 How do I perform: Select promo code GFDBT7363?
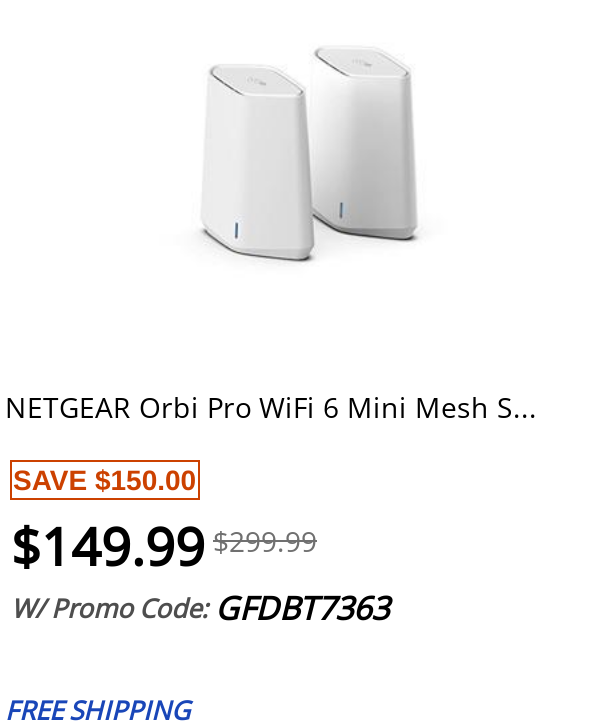(305, 608)
